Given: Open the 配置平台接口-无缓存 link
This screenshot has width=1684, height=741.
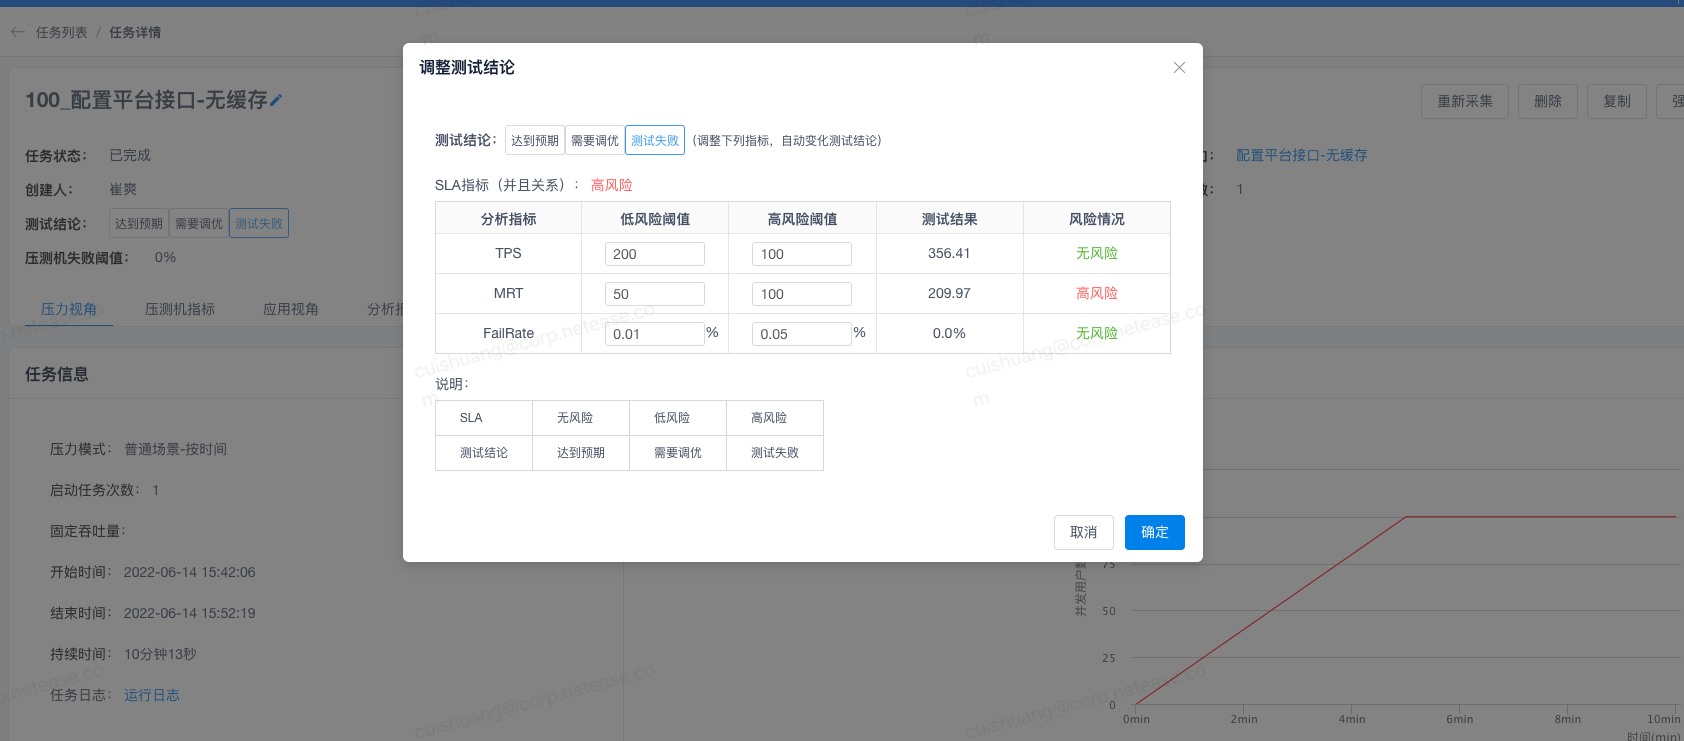Looking at the screenshot, I should coord(1301,155).
